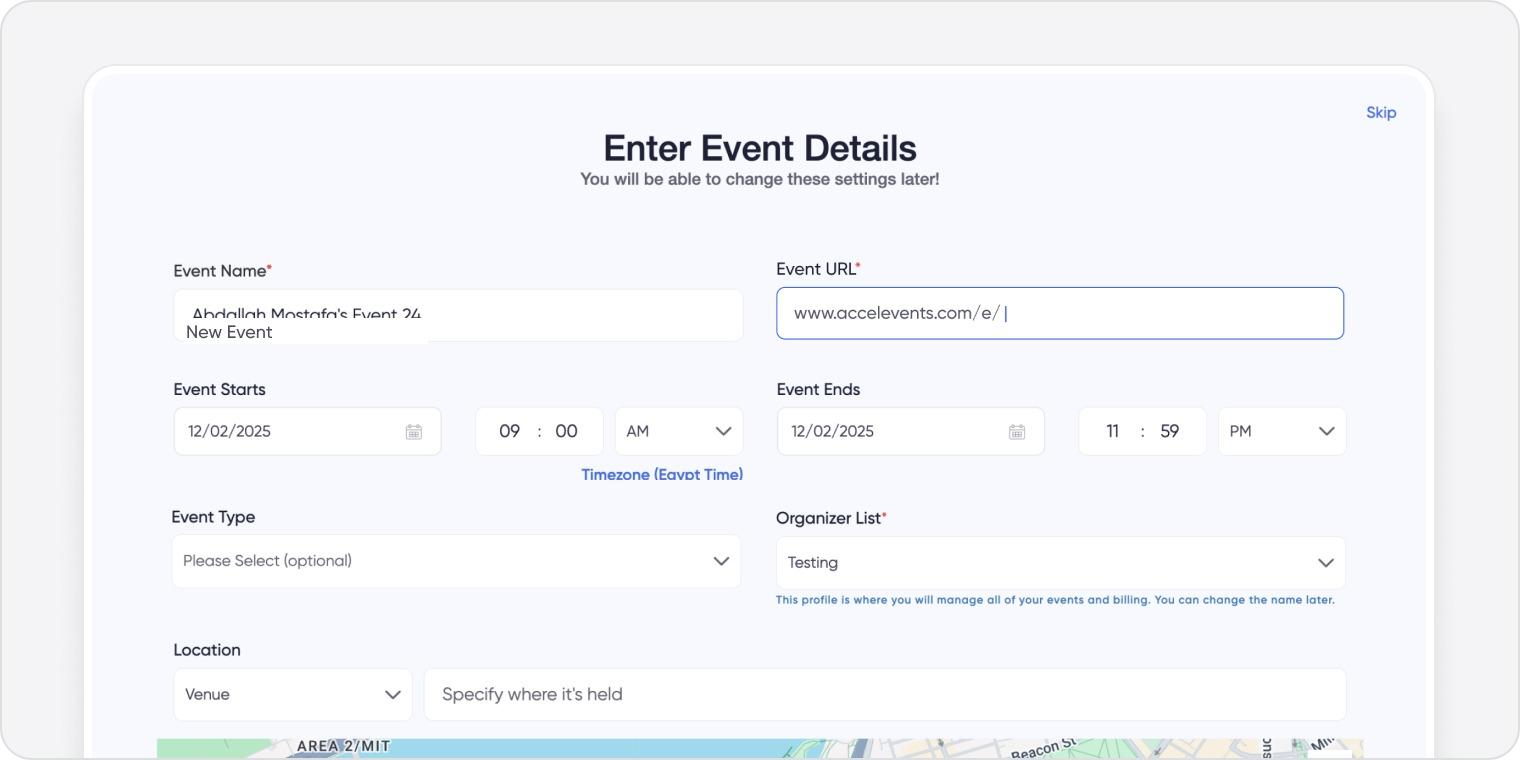
Task: Click the Timezone (Egypt Time) link
Action: pyautogui.click(x=662, y=475)
